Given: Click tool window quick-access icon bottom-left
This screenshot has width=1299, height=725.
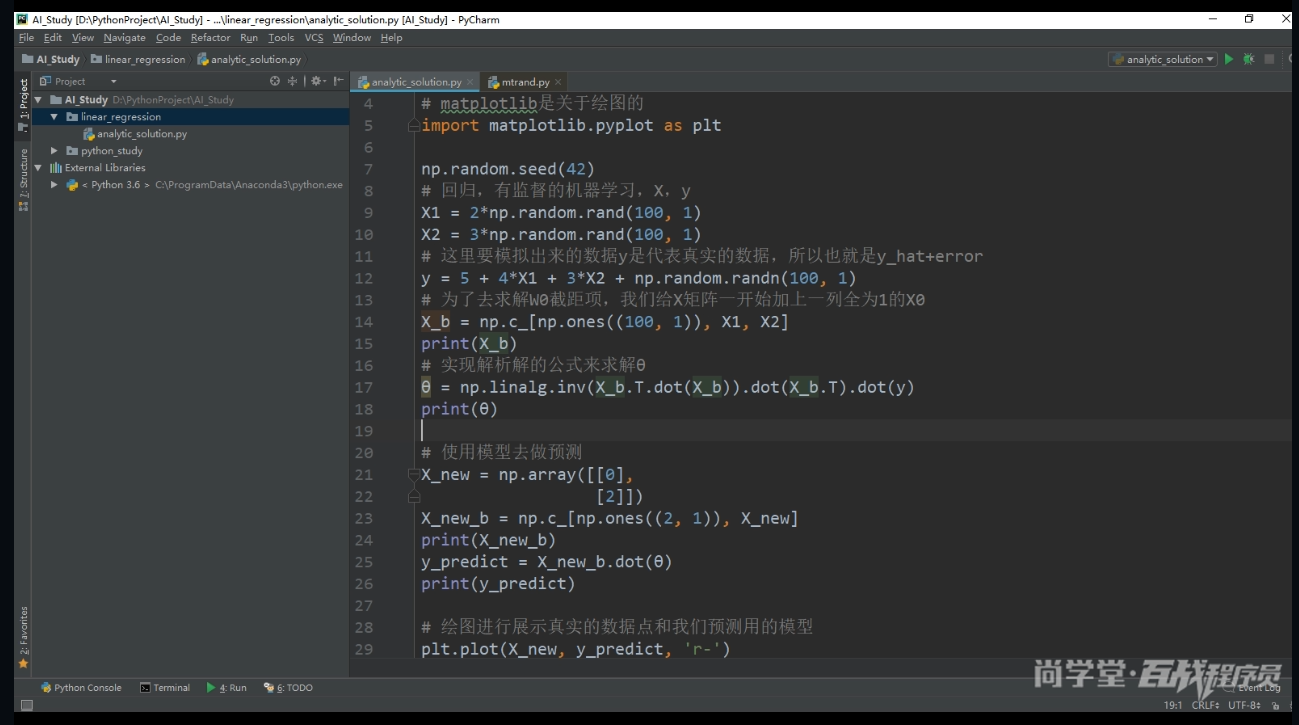Looking at the screenshot, I should click(x=27, y=705).
